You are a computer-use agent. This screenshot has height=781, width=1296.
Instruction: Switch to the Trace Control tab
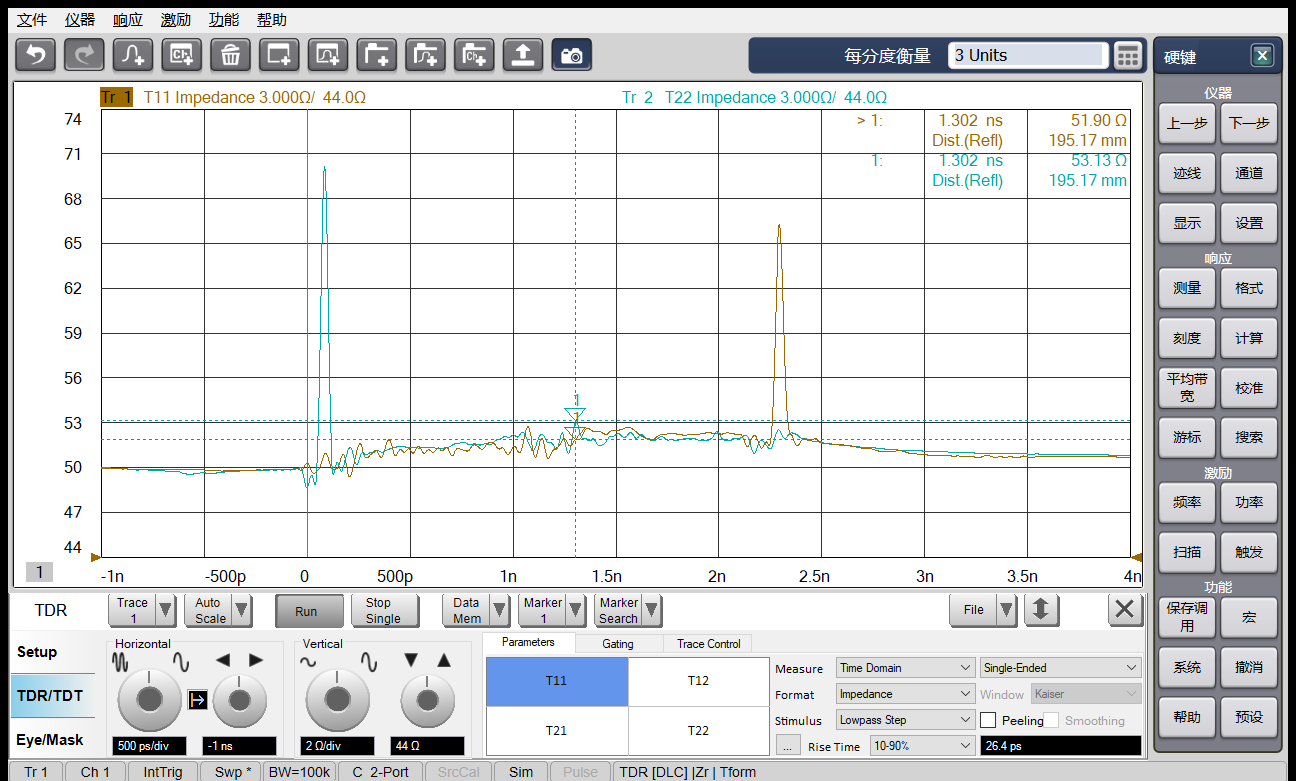pyautogui.click(x=709, y=643)
